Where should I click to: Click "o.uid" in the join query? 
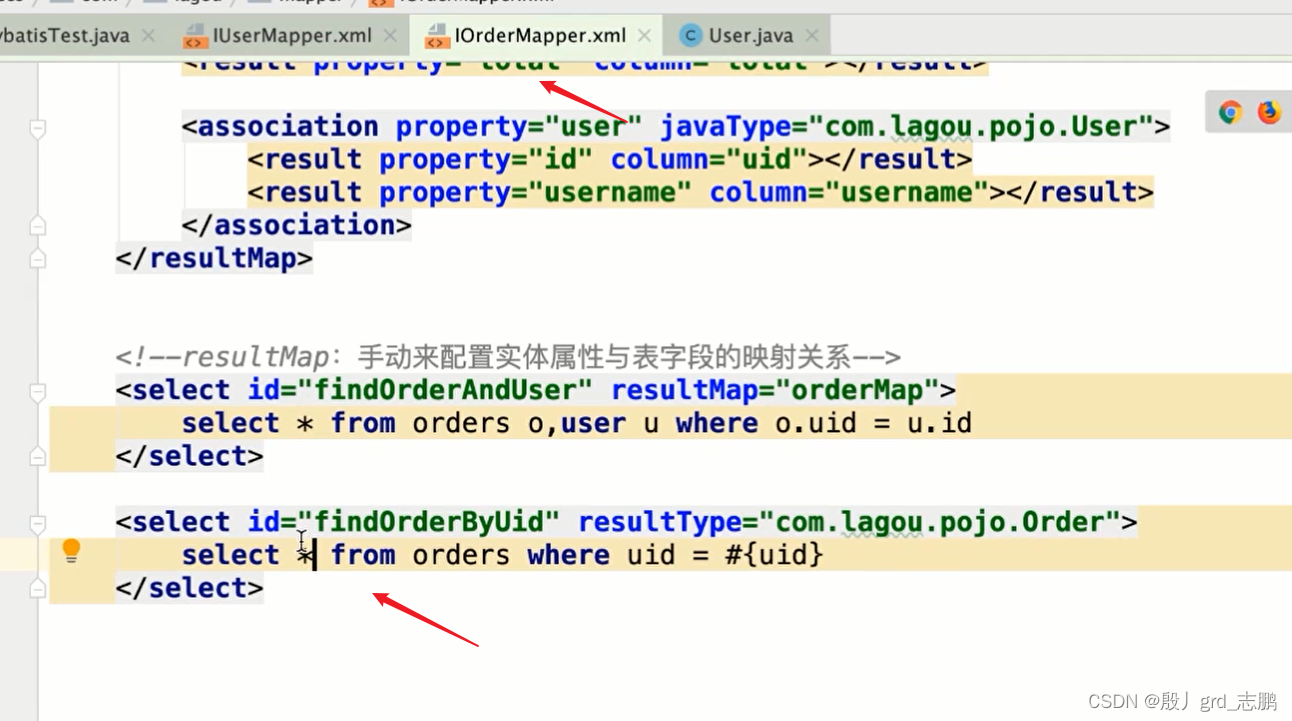pos(816,423)
